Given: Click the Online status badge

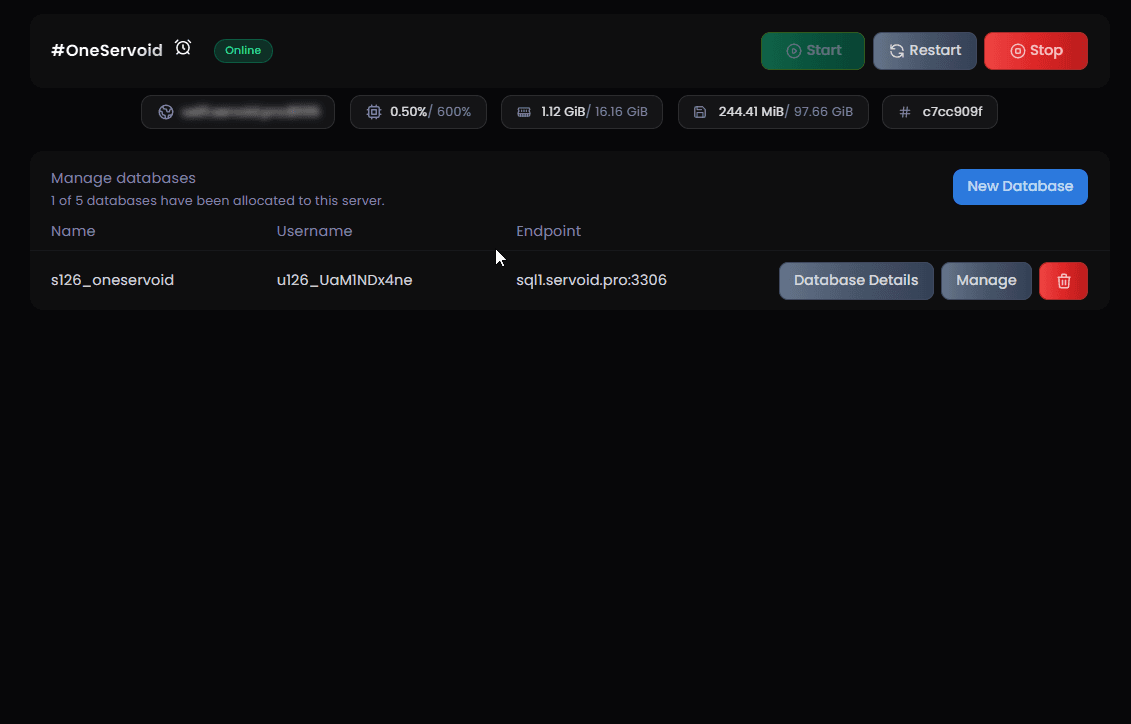Looking at the screenshot, I should 243,50.
